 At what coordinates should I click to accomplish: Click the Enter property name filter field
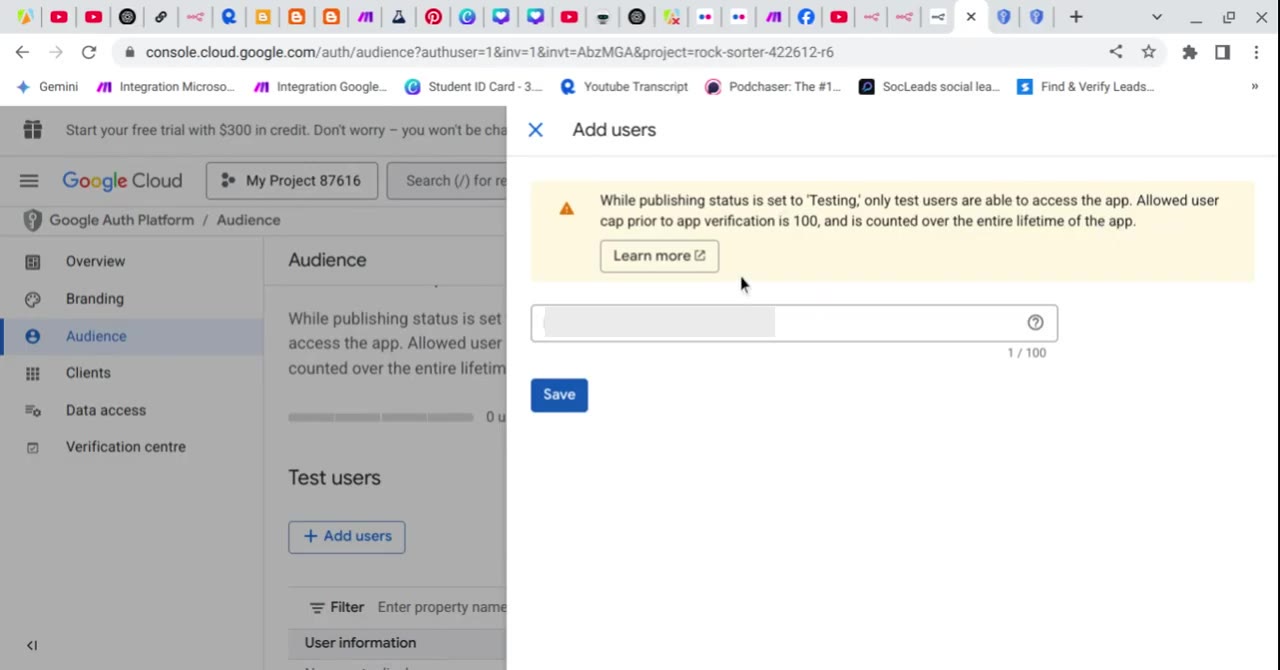click(x=442, y=607)
